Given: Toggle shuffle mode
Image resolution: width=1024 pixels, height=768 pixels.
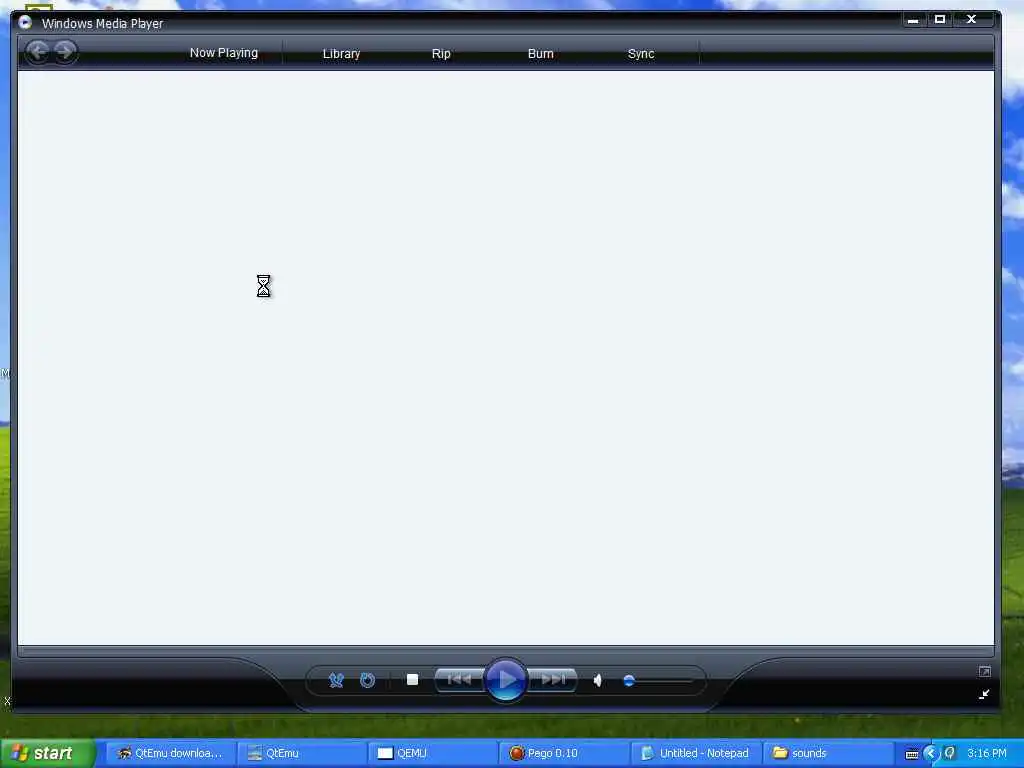Looking at the screenshot, I should click(336, 680).
